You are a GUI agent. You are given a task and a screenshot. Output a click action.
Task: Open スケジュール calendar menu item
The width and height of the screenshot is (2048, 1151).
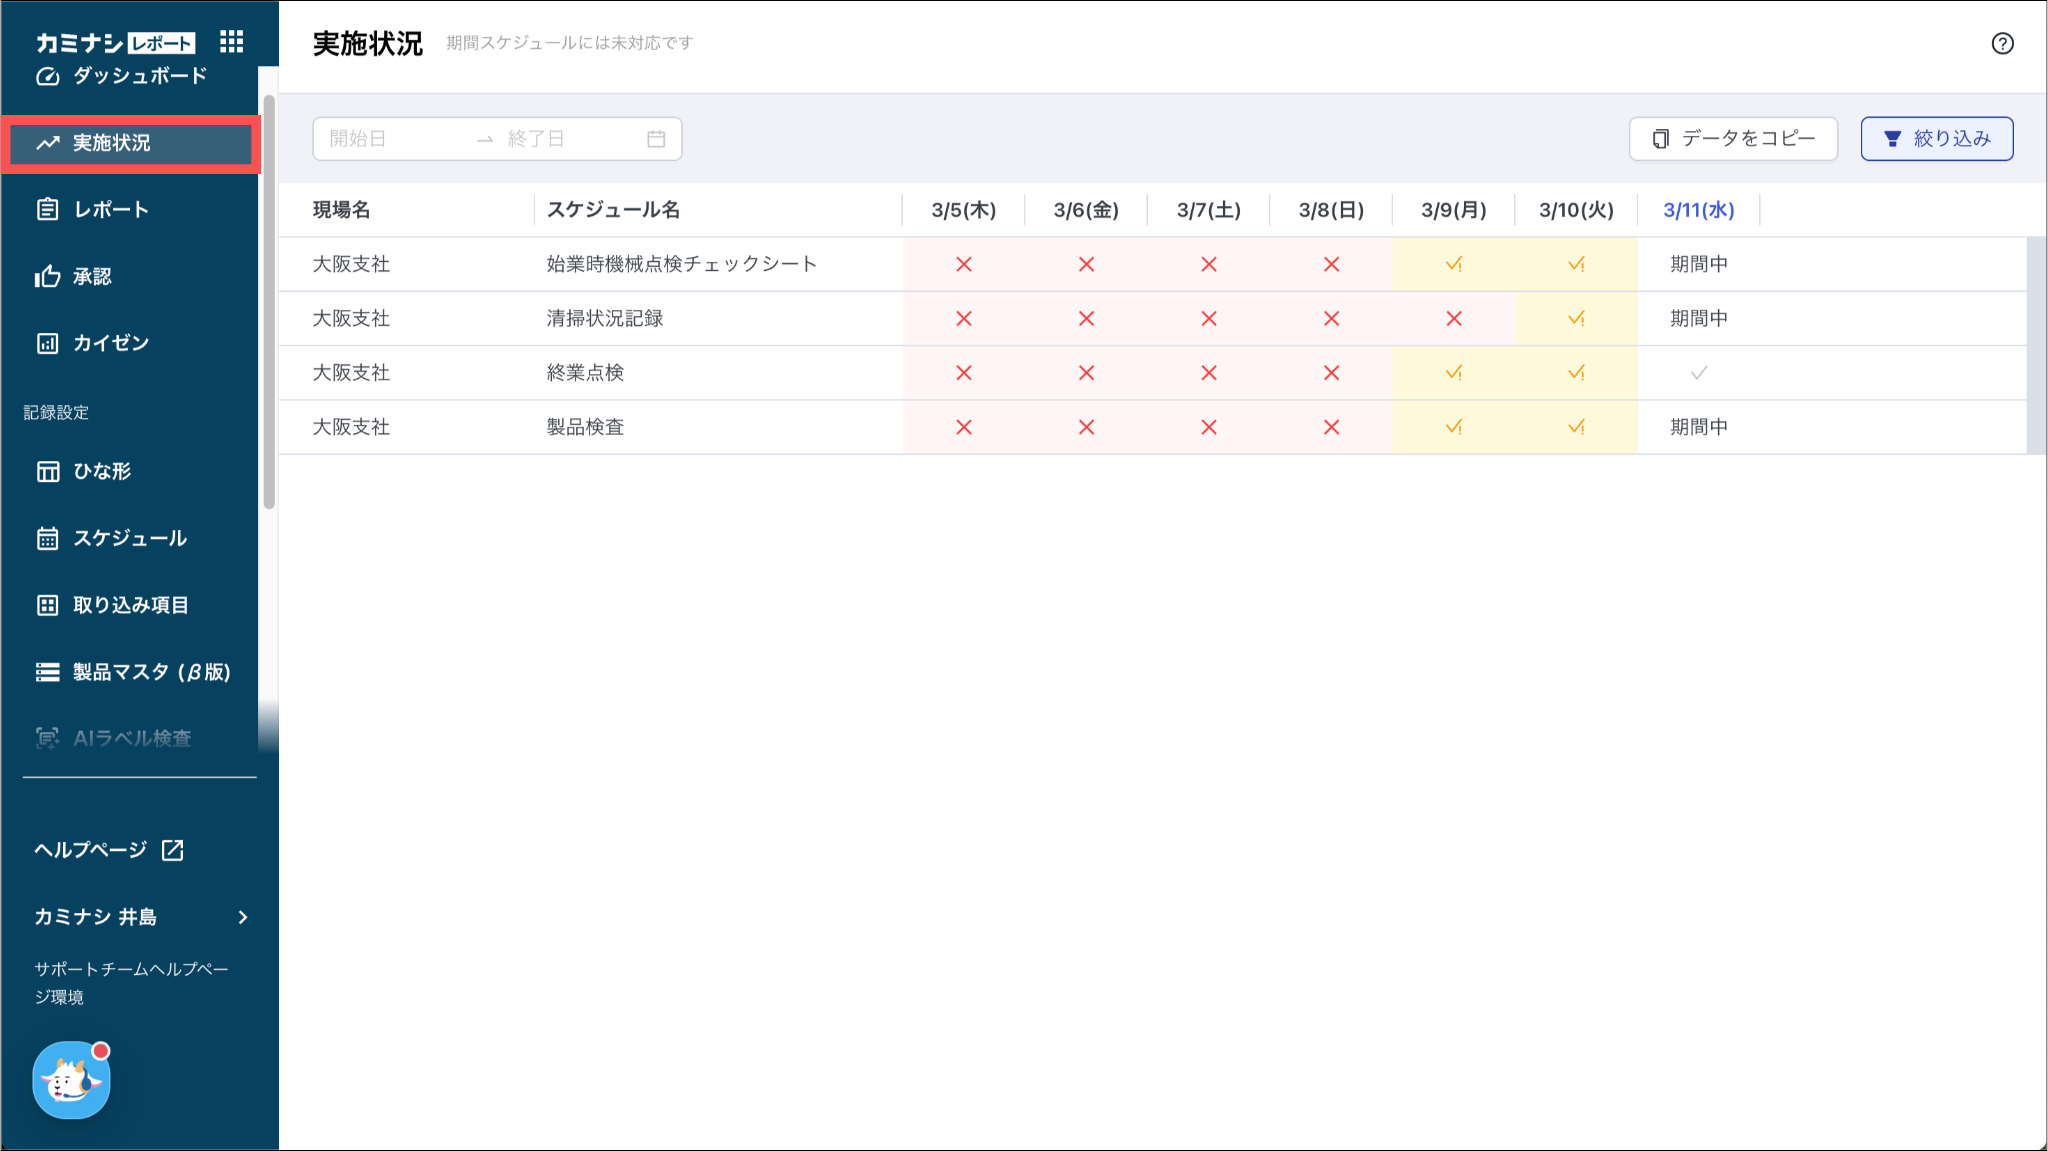click(x=129, y=538)
